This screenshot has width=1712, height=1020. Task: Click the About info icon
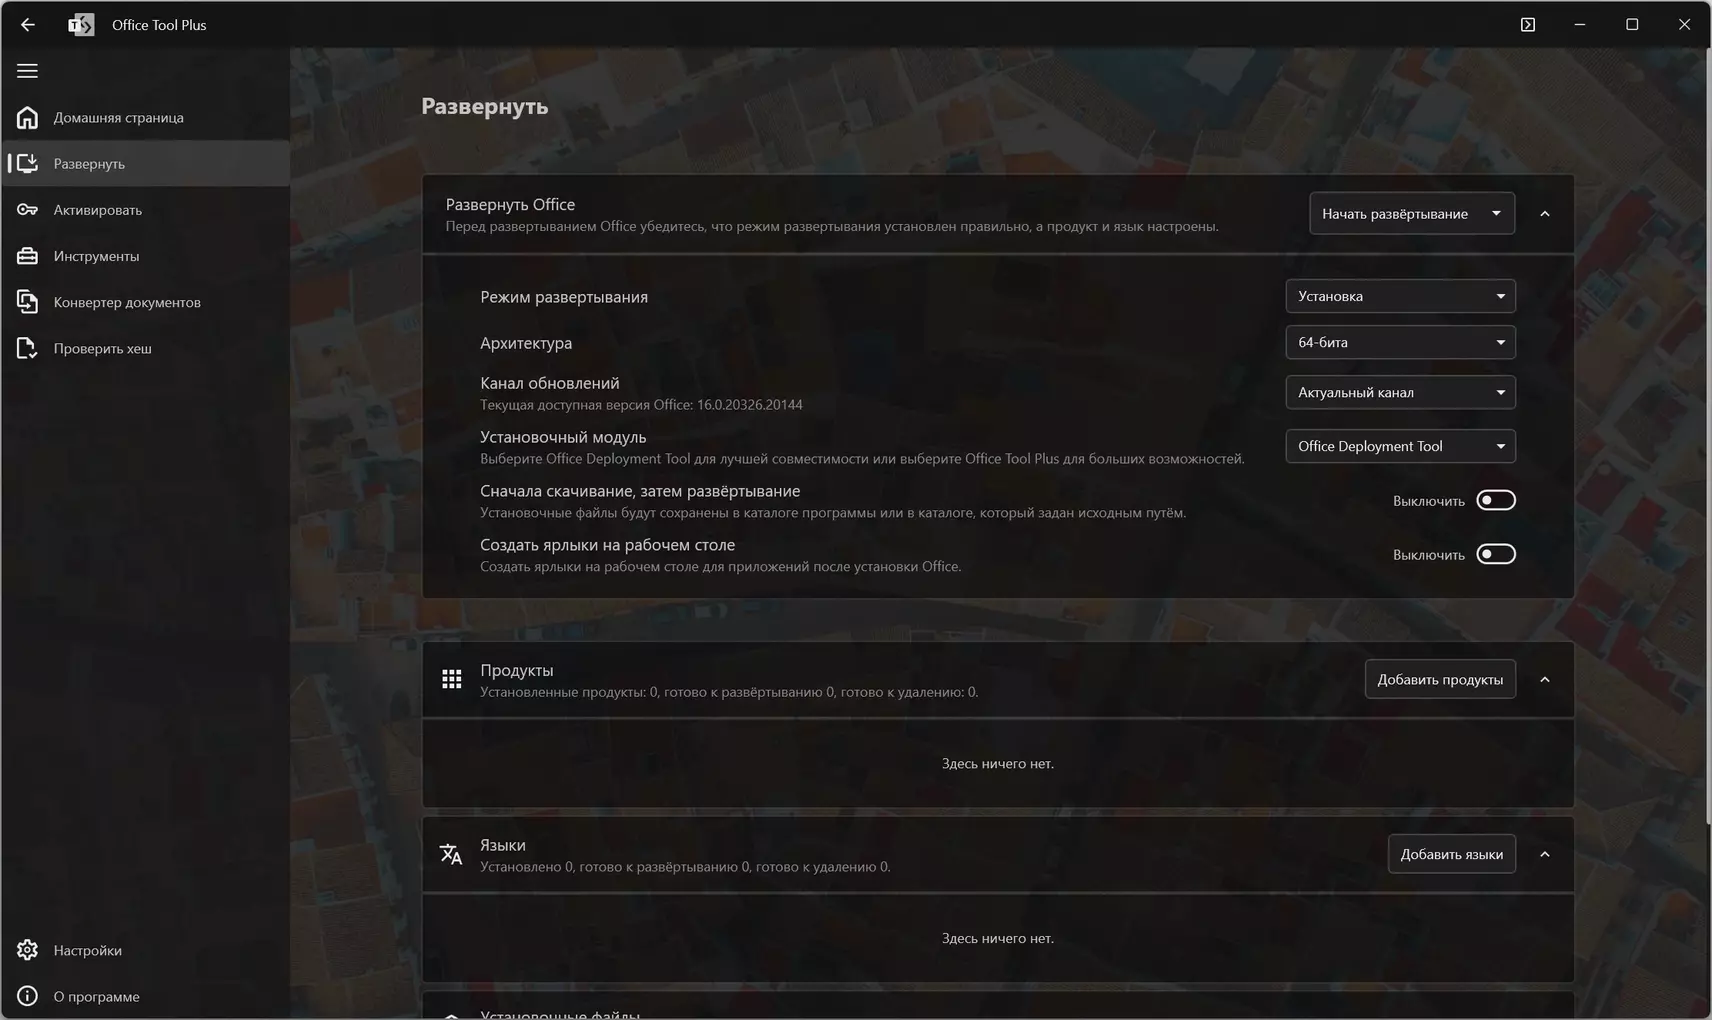click(27, 996)
